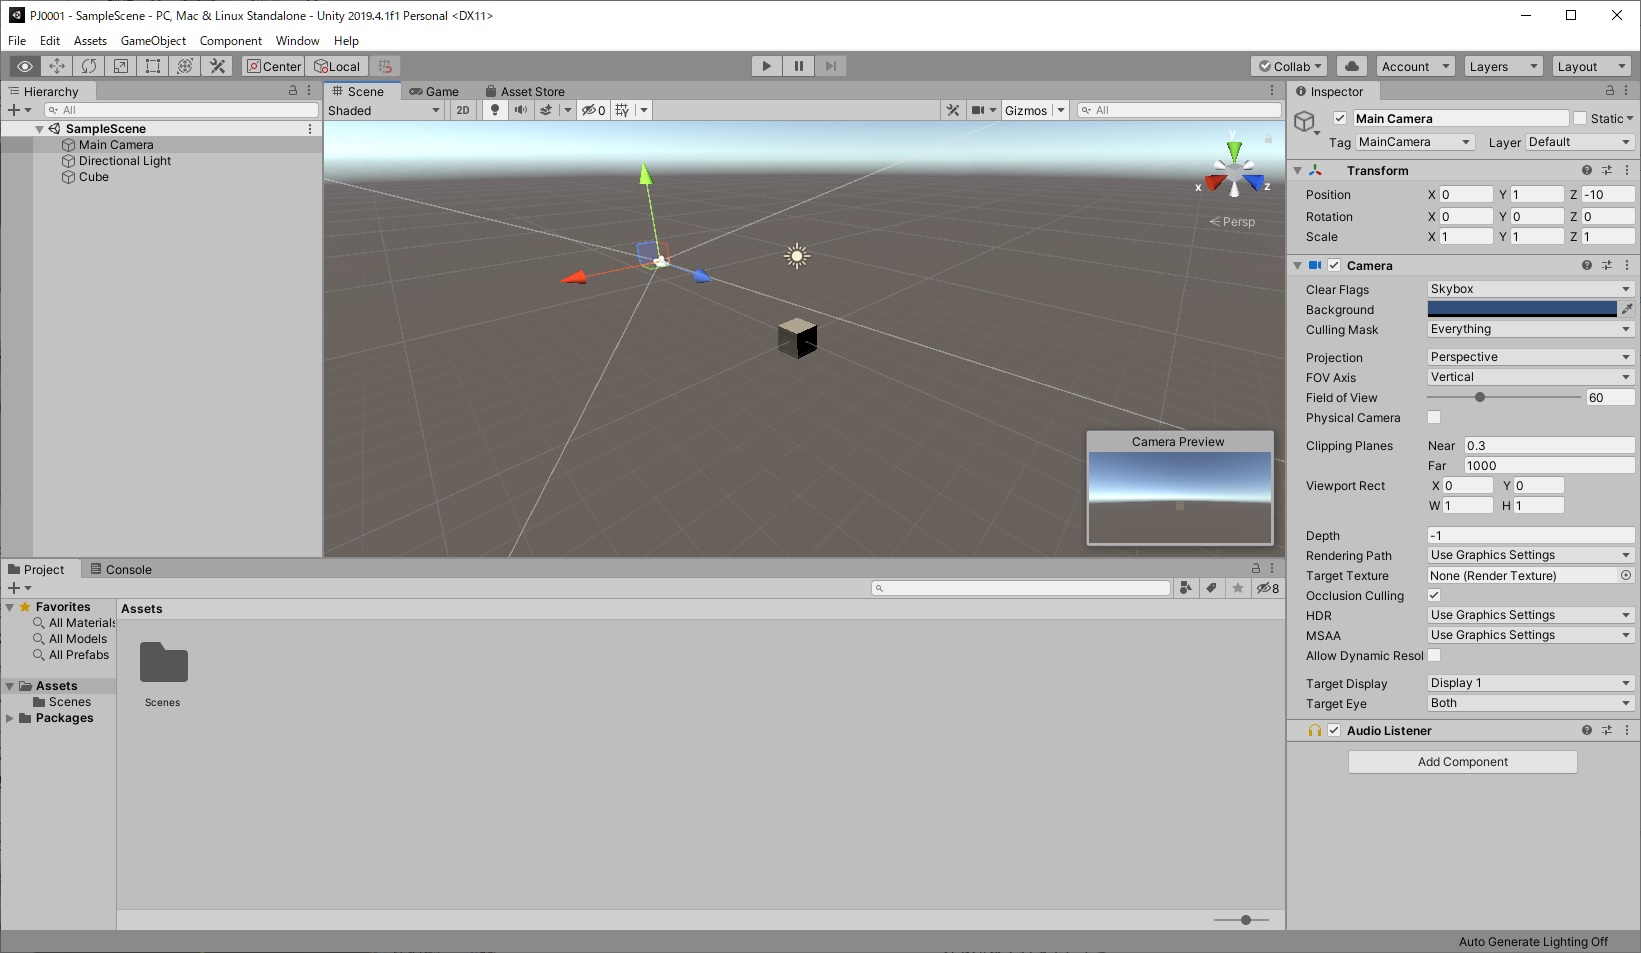
Task: Toggle the 2D scene view mode
Action: click(x=463, y=110)
